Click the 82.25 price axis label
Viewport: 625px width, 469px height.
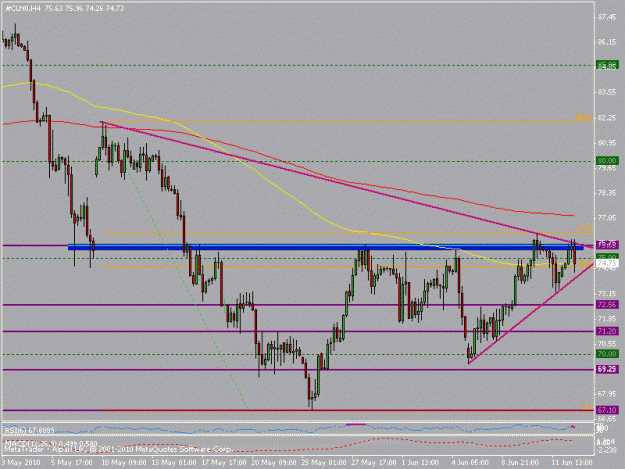pos(607,118)
